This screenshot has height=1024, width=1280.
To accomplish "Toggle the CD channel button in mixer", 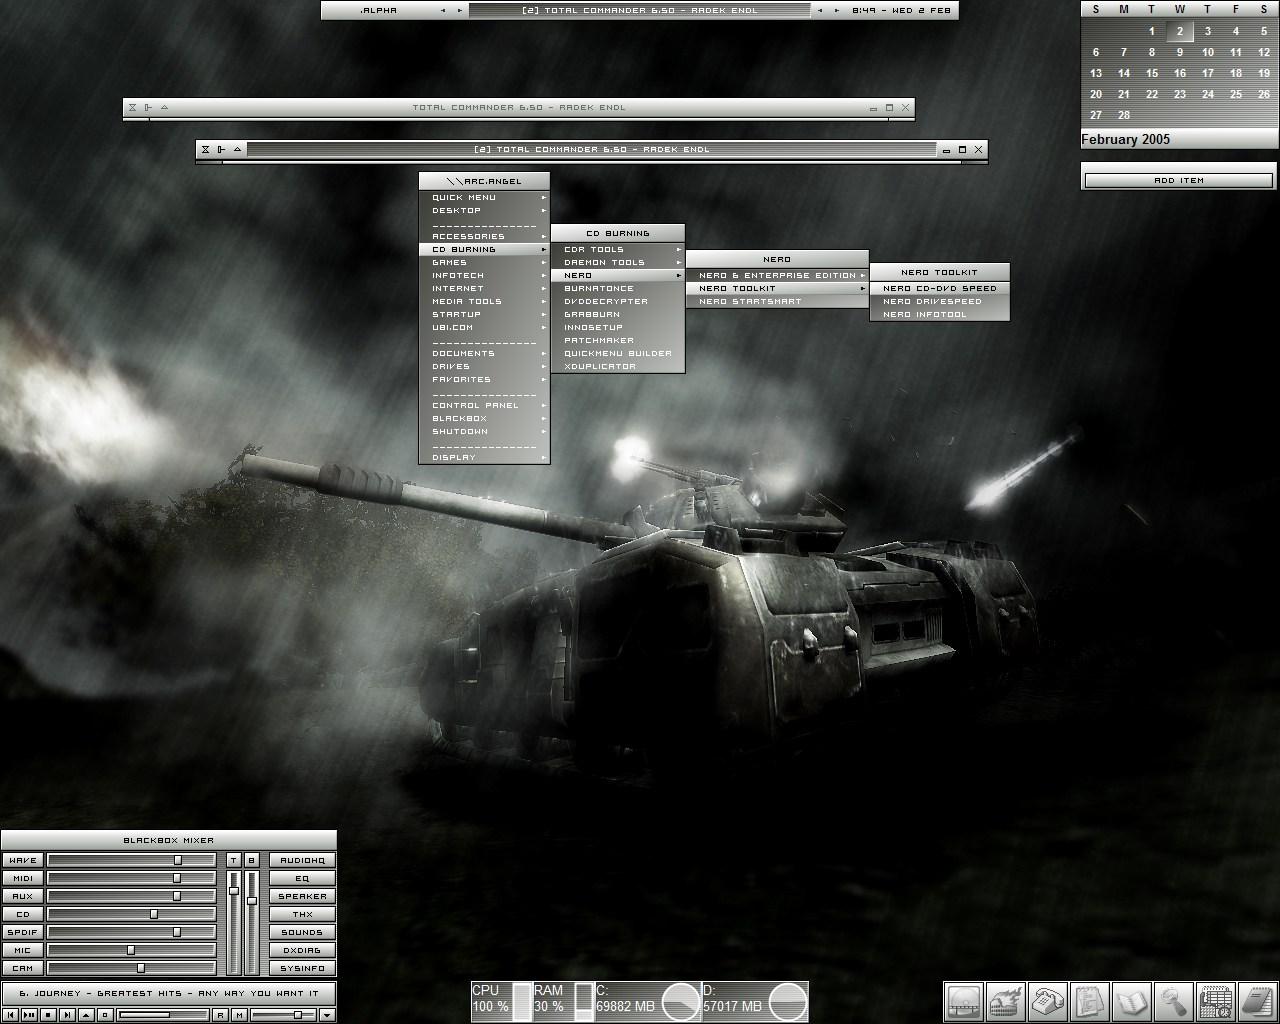I will pyautogui.click(x=22, y=914).
